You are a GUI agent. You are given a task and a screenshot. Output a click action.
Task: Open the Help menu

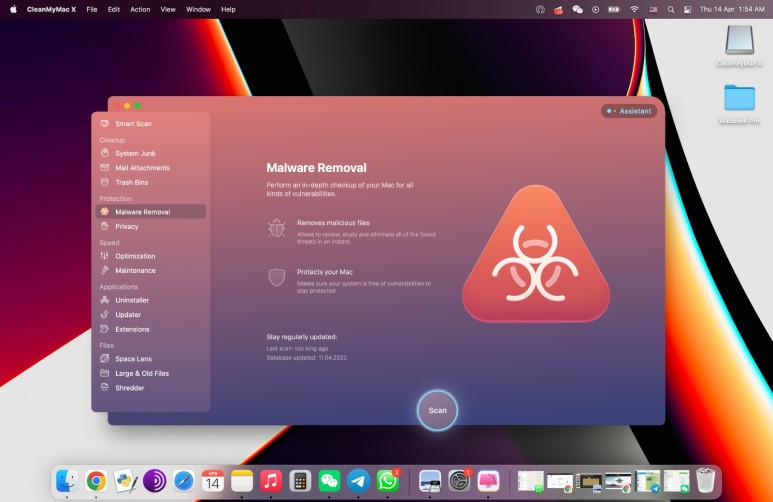tap(228, 9)
